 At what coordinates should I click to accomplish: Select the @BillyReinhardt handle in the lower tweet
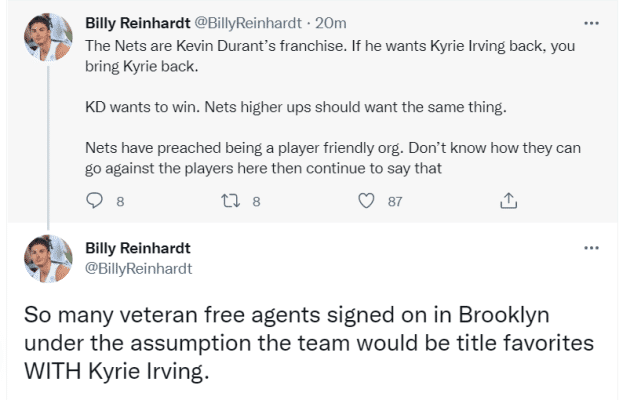[x=139, y=268]
